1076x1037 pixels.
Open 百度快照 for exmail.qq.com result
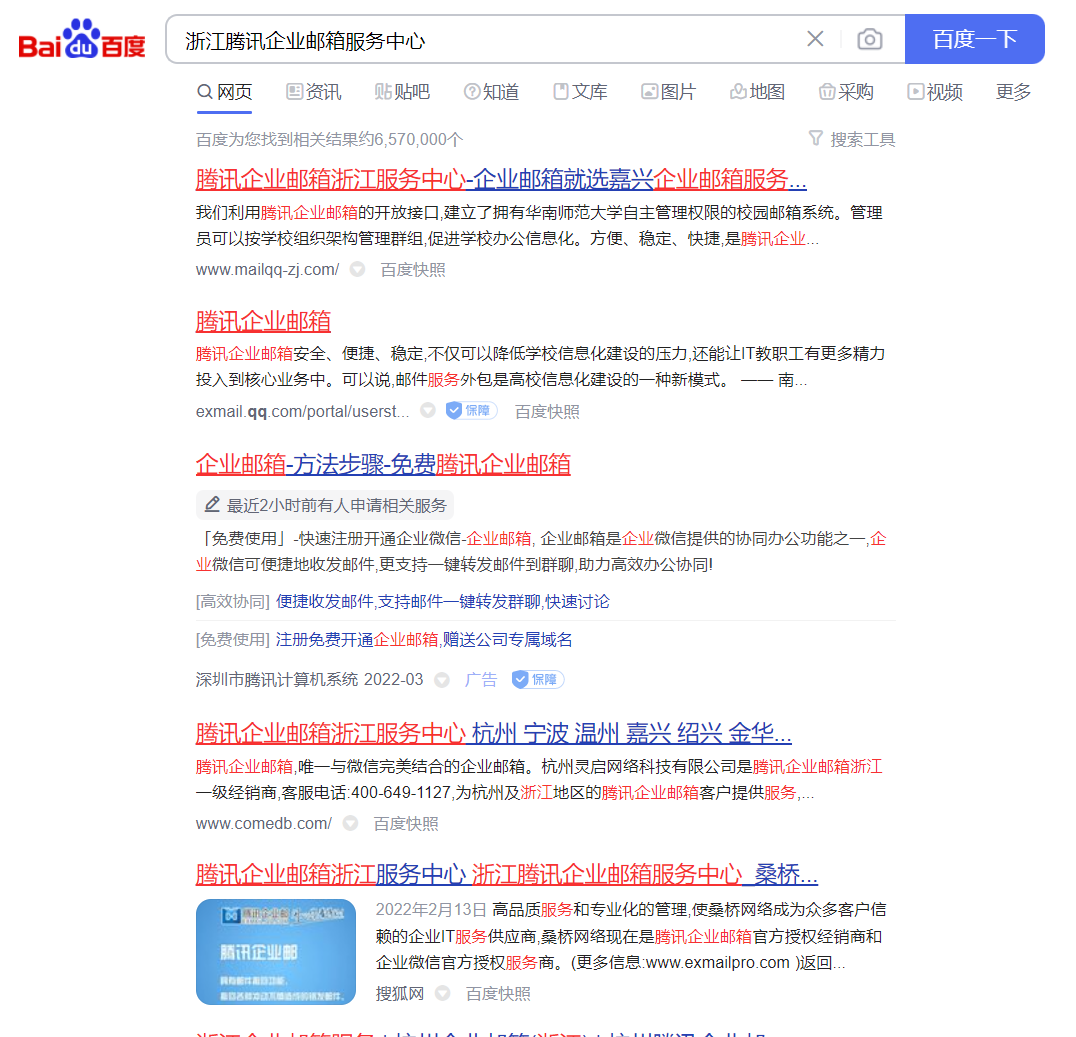tap(548, 411)
